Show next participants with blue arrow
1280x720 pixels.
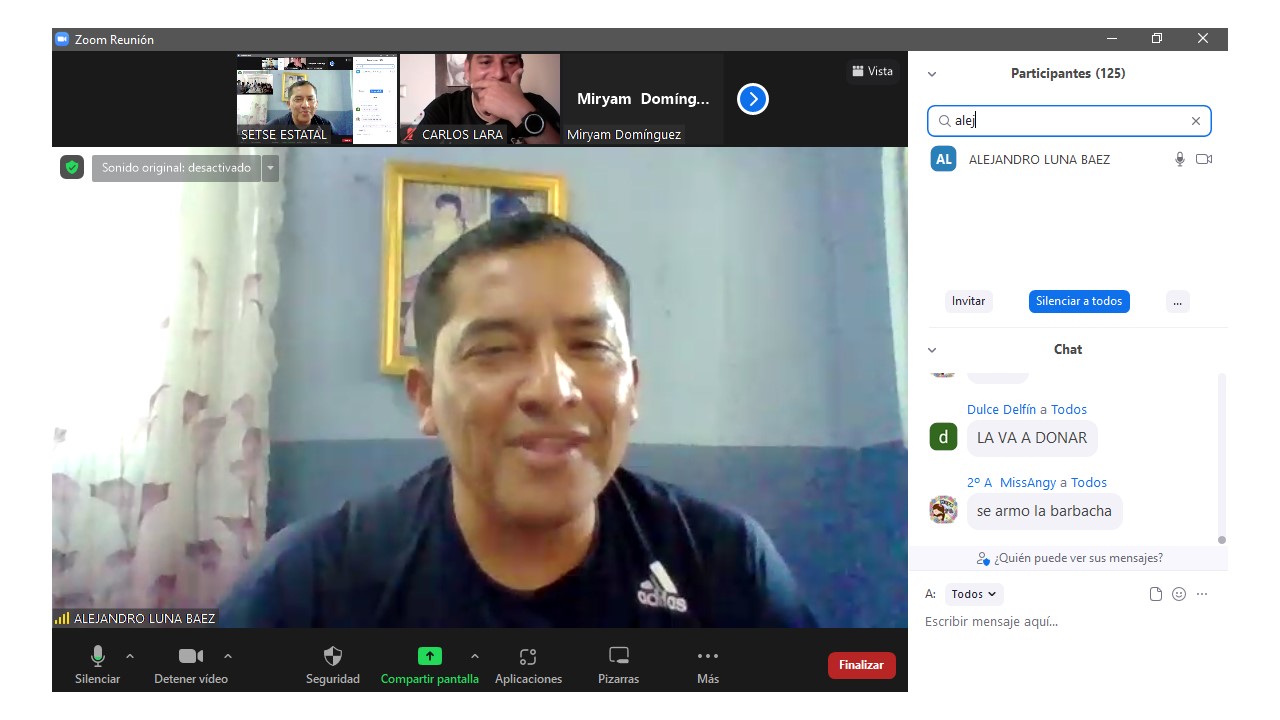tap(753, 99)
